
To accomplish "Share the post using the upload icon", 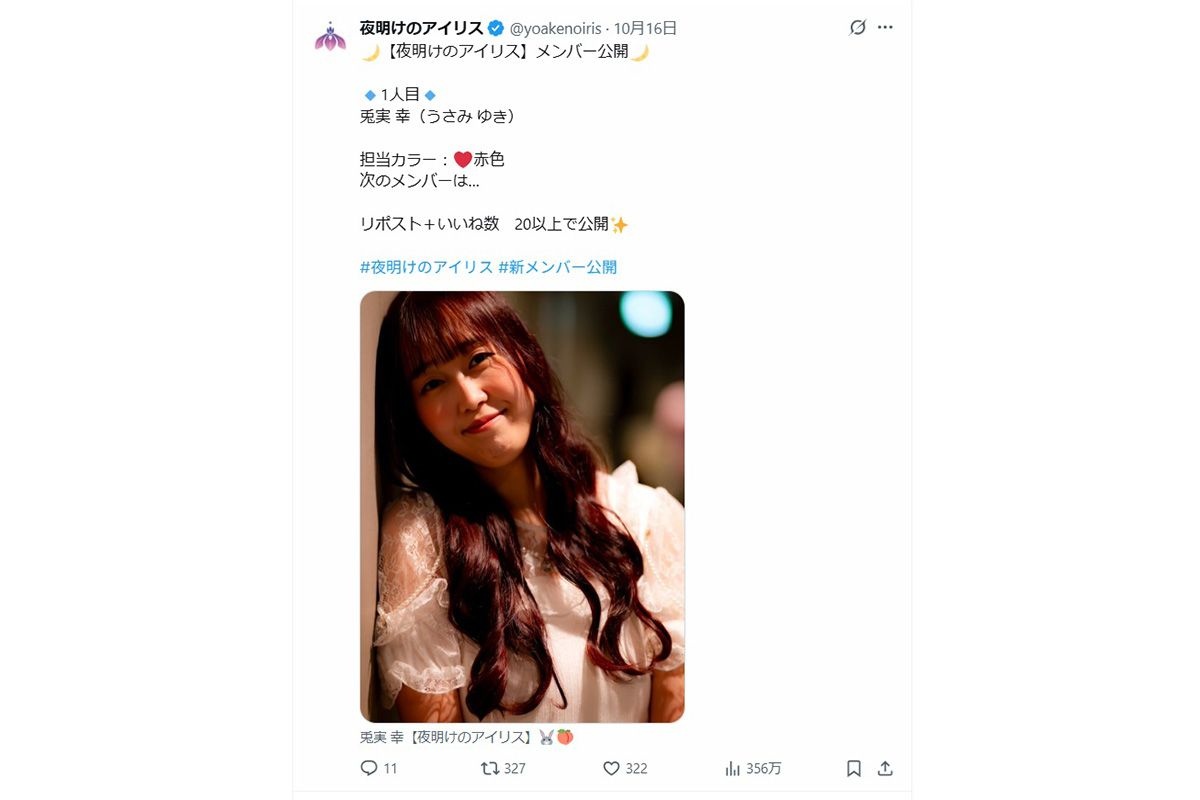I will pos(885,768).
